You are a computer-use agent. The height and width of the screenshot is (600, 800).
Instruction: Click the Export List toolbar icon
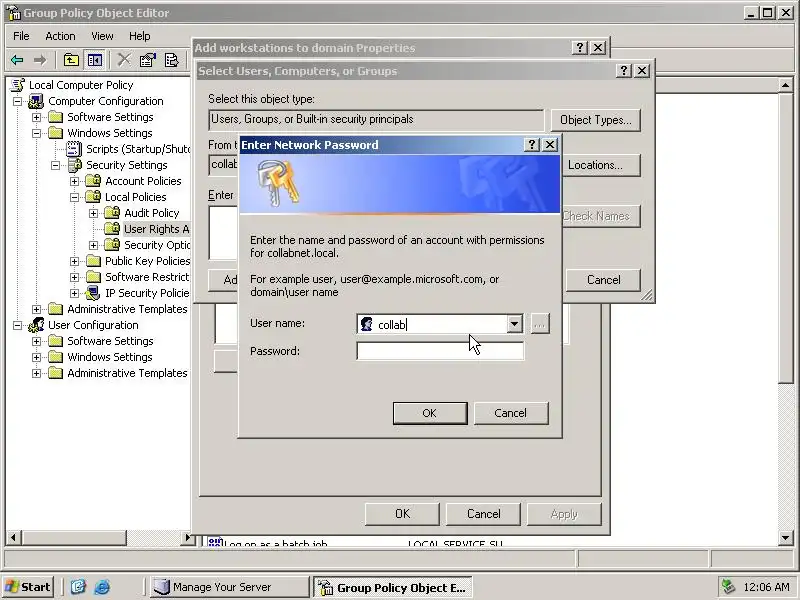coord(171,60)
